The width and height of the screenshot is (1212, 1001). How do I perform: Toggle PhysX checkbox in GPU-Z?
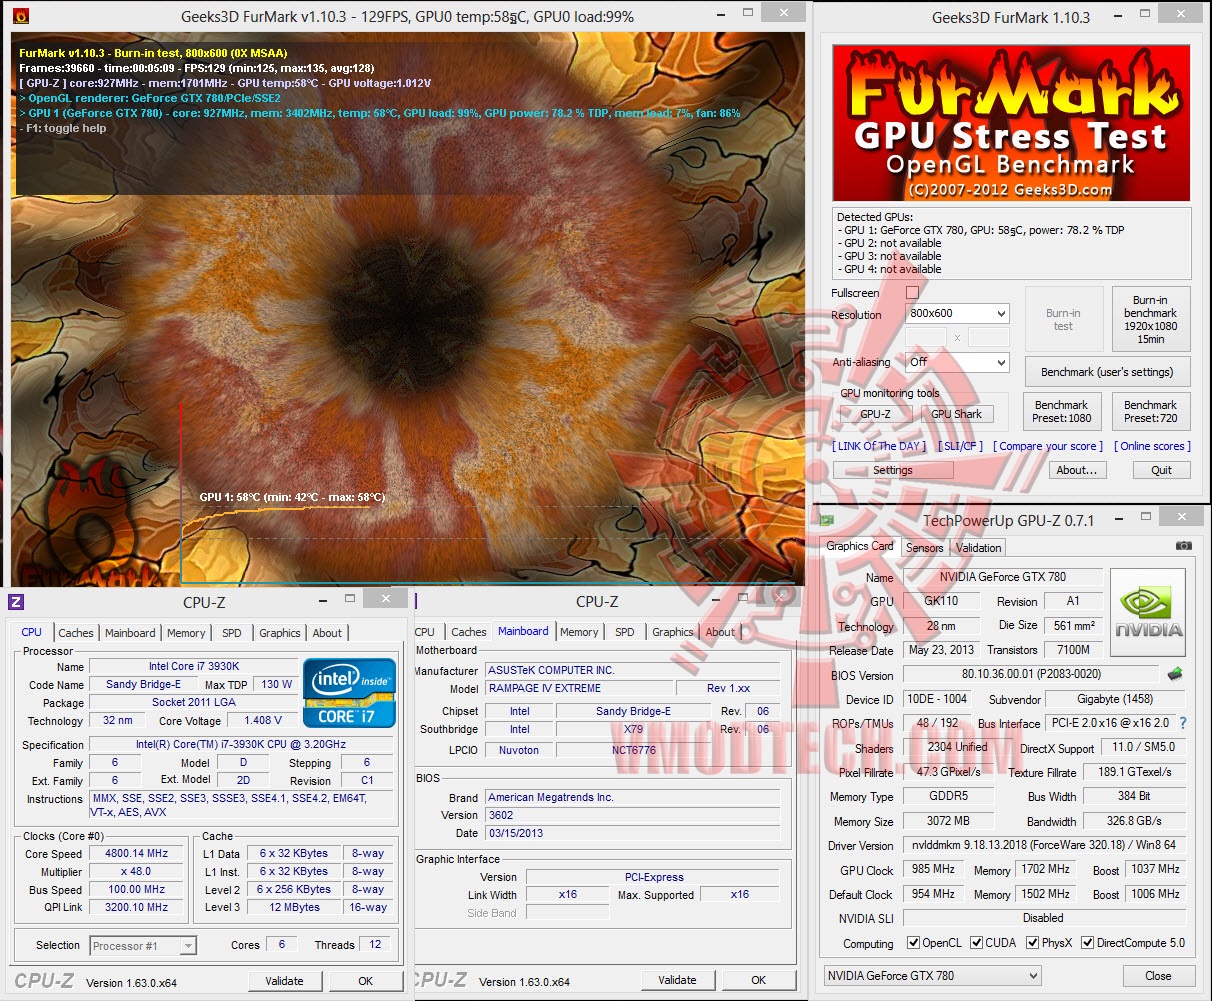pyautogui.click(x=1032, y=943)
